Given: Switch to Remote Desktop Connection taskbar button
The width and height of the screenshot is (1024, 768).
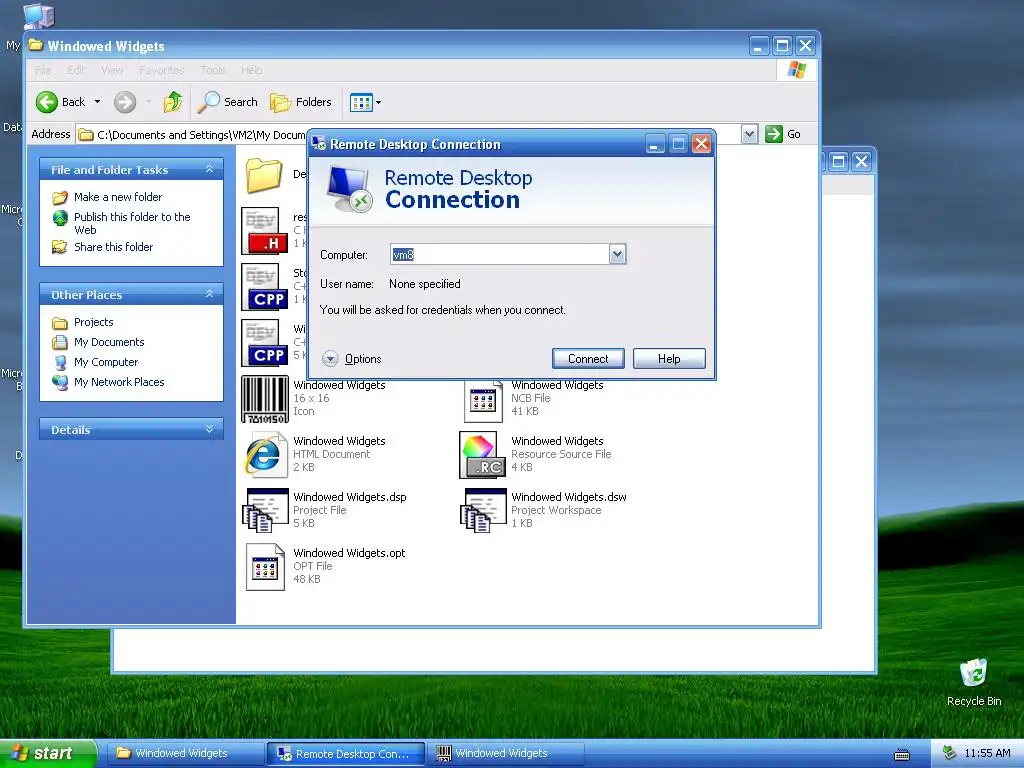Looking at the screenshot, I should [346, 754].
